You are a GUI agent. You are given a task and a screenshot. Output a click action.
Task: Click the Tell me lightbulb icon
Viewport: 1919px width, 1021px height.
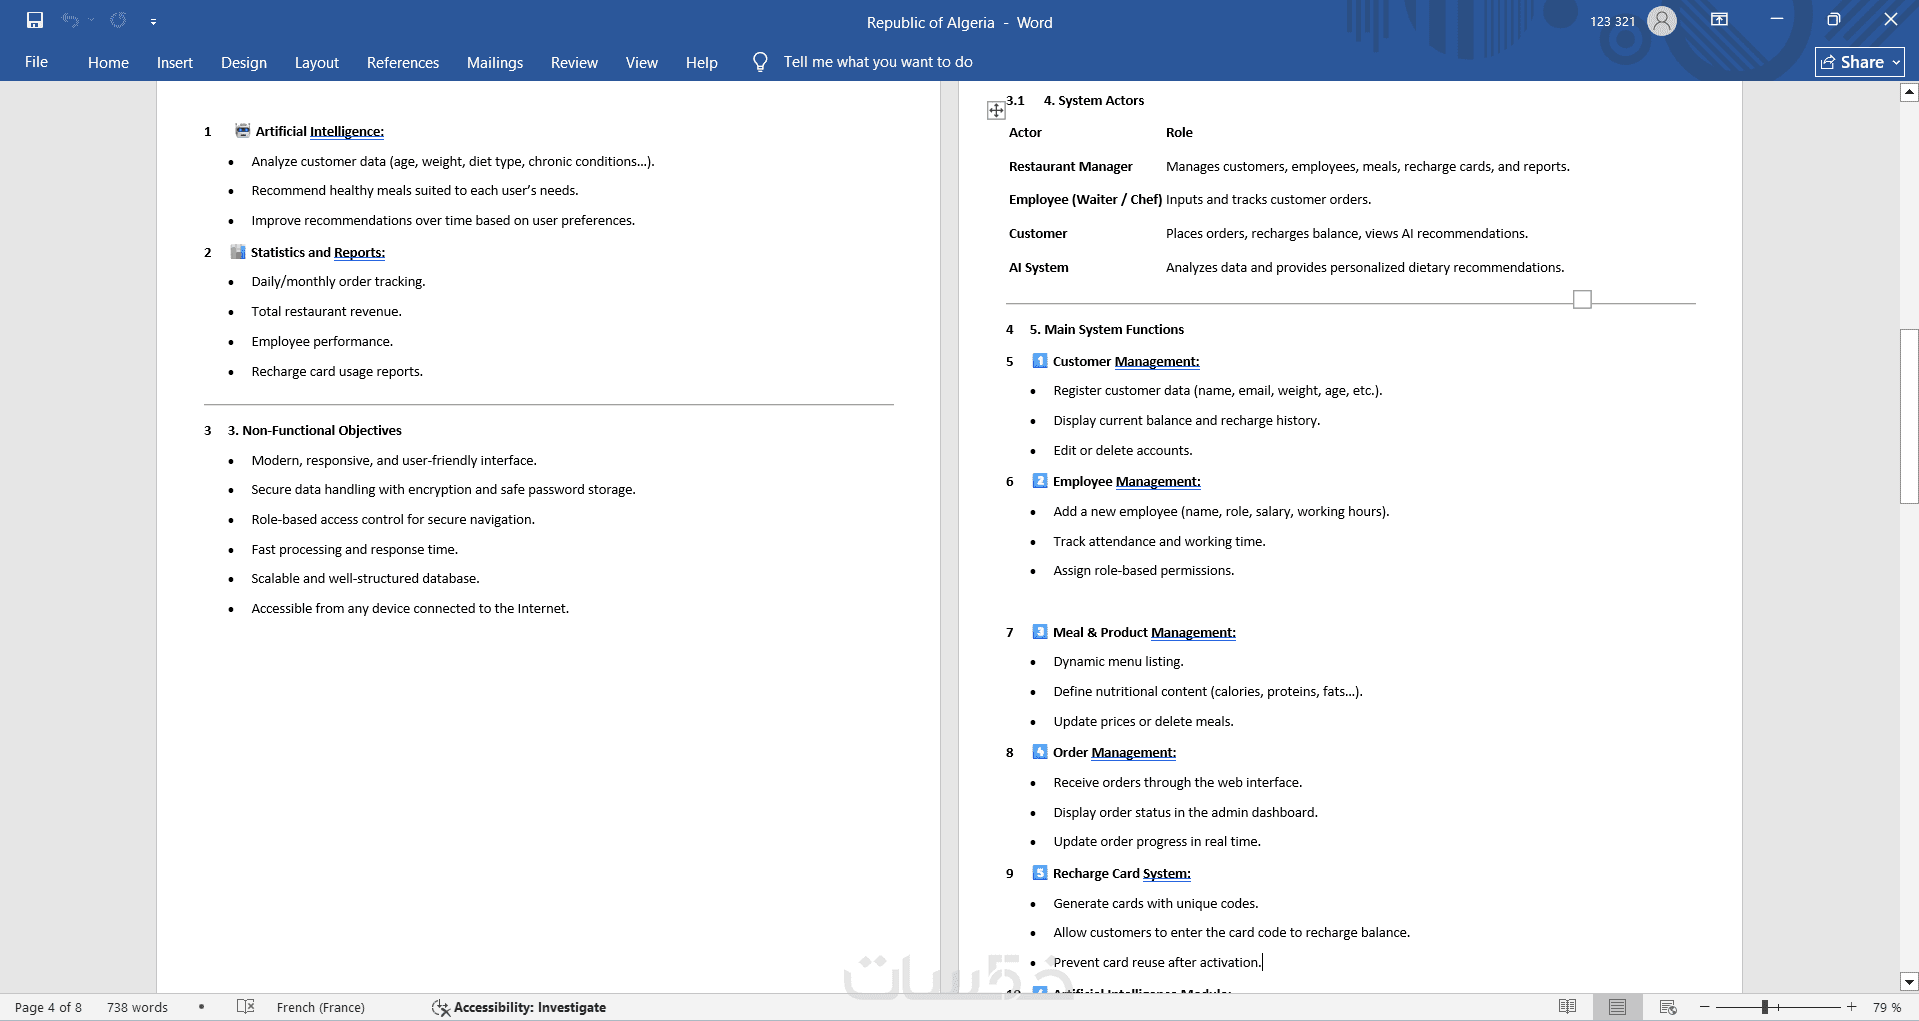pyautogui.click(x=760, y=62)
